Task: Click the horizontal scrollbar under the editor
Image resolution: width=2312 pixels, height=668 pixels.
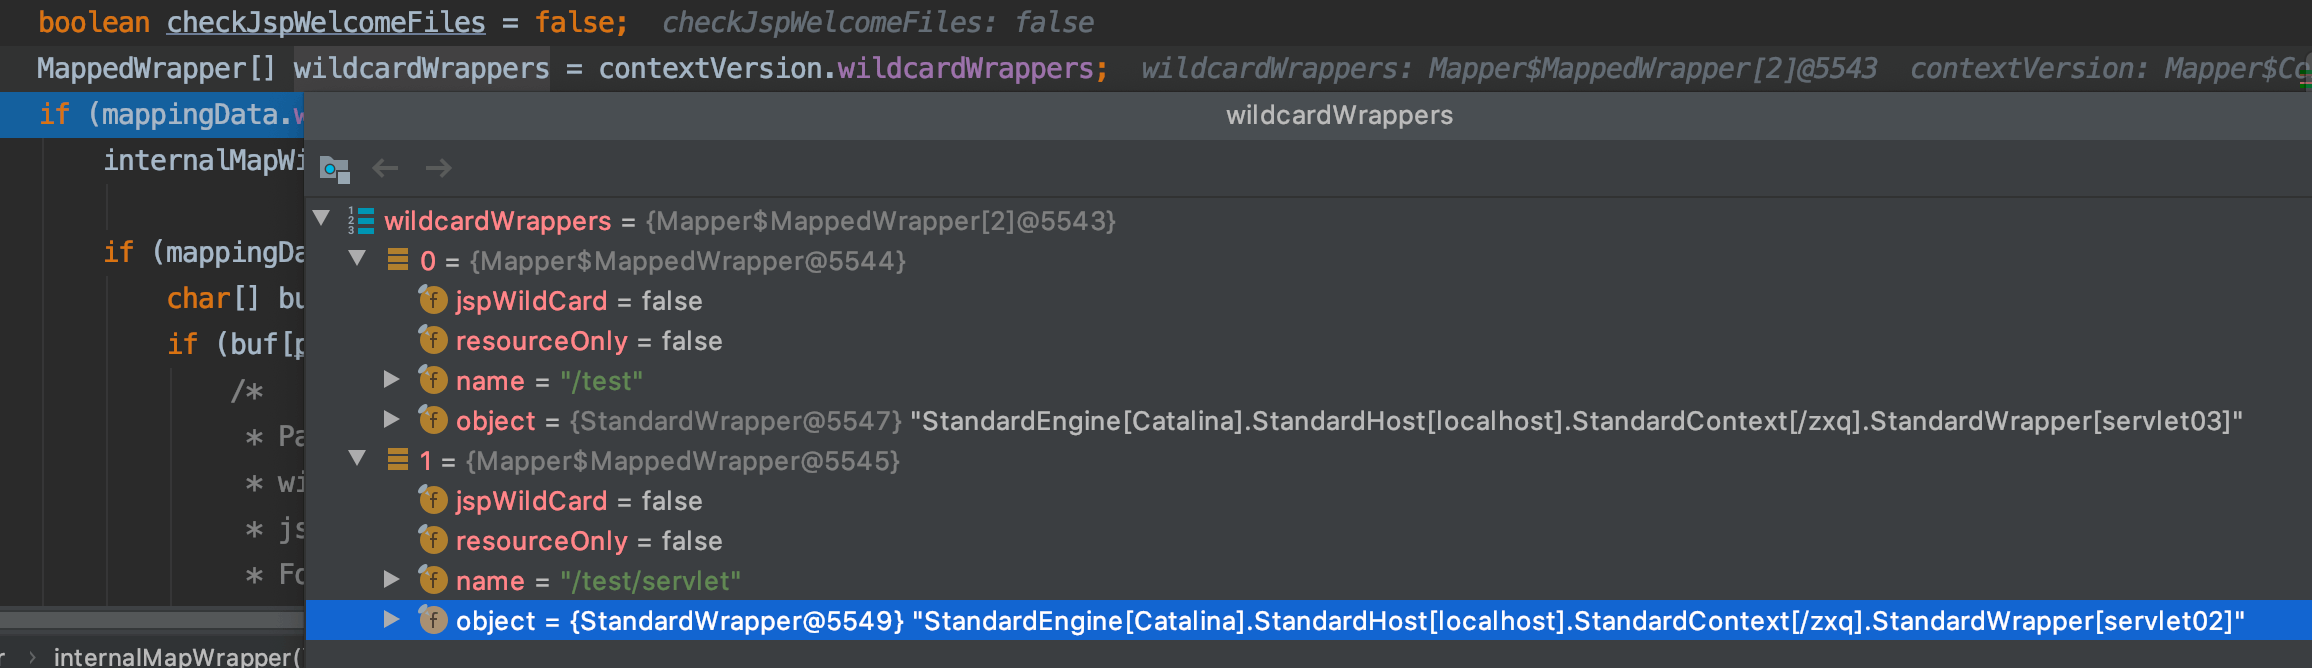Action: pos(152,620)
